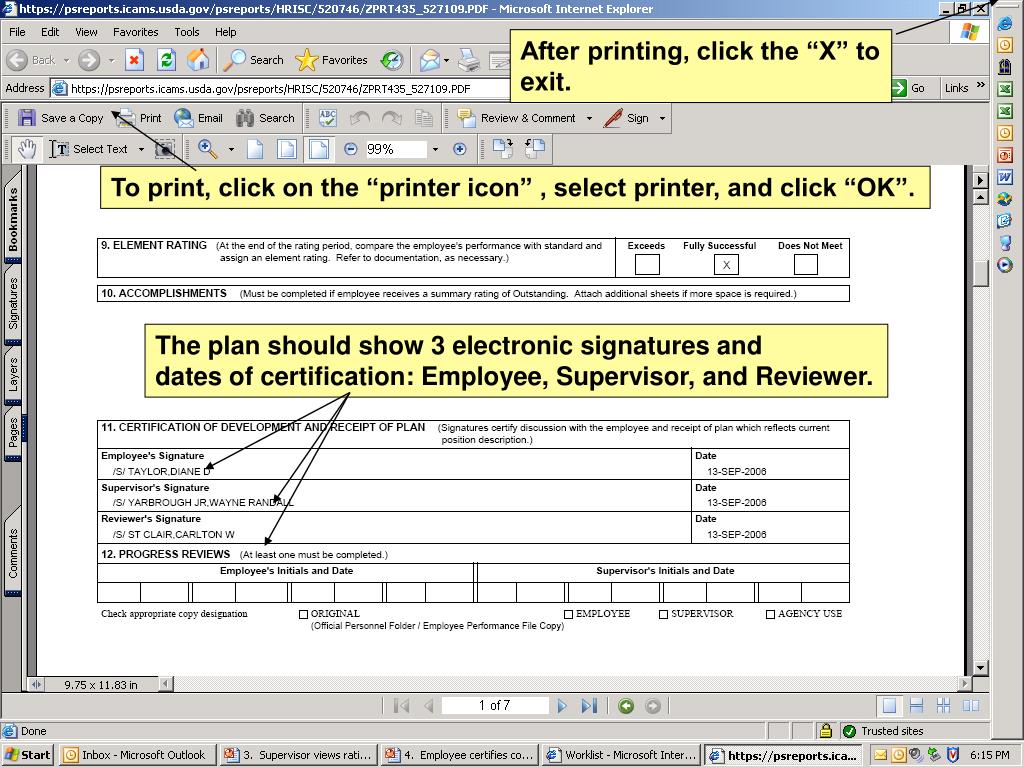The height and width of the screenshot is (768, 1024).
Task: Click Save a Copy in Adobe toolbar
Action: (60, 118)
